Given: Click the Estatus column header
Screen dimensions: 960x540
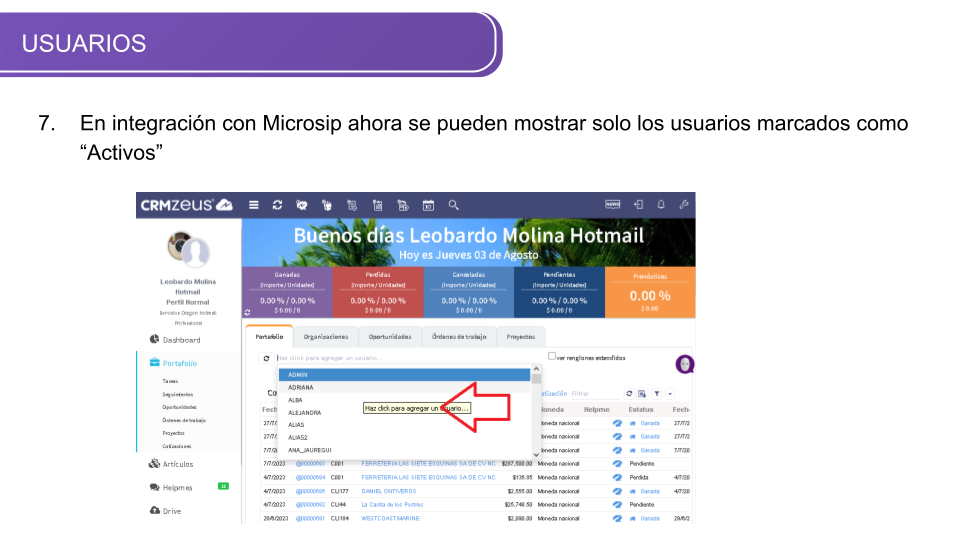Looking at the screenshot, I should coord(640,410).
